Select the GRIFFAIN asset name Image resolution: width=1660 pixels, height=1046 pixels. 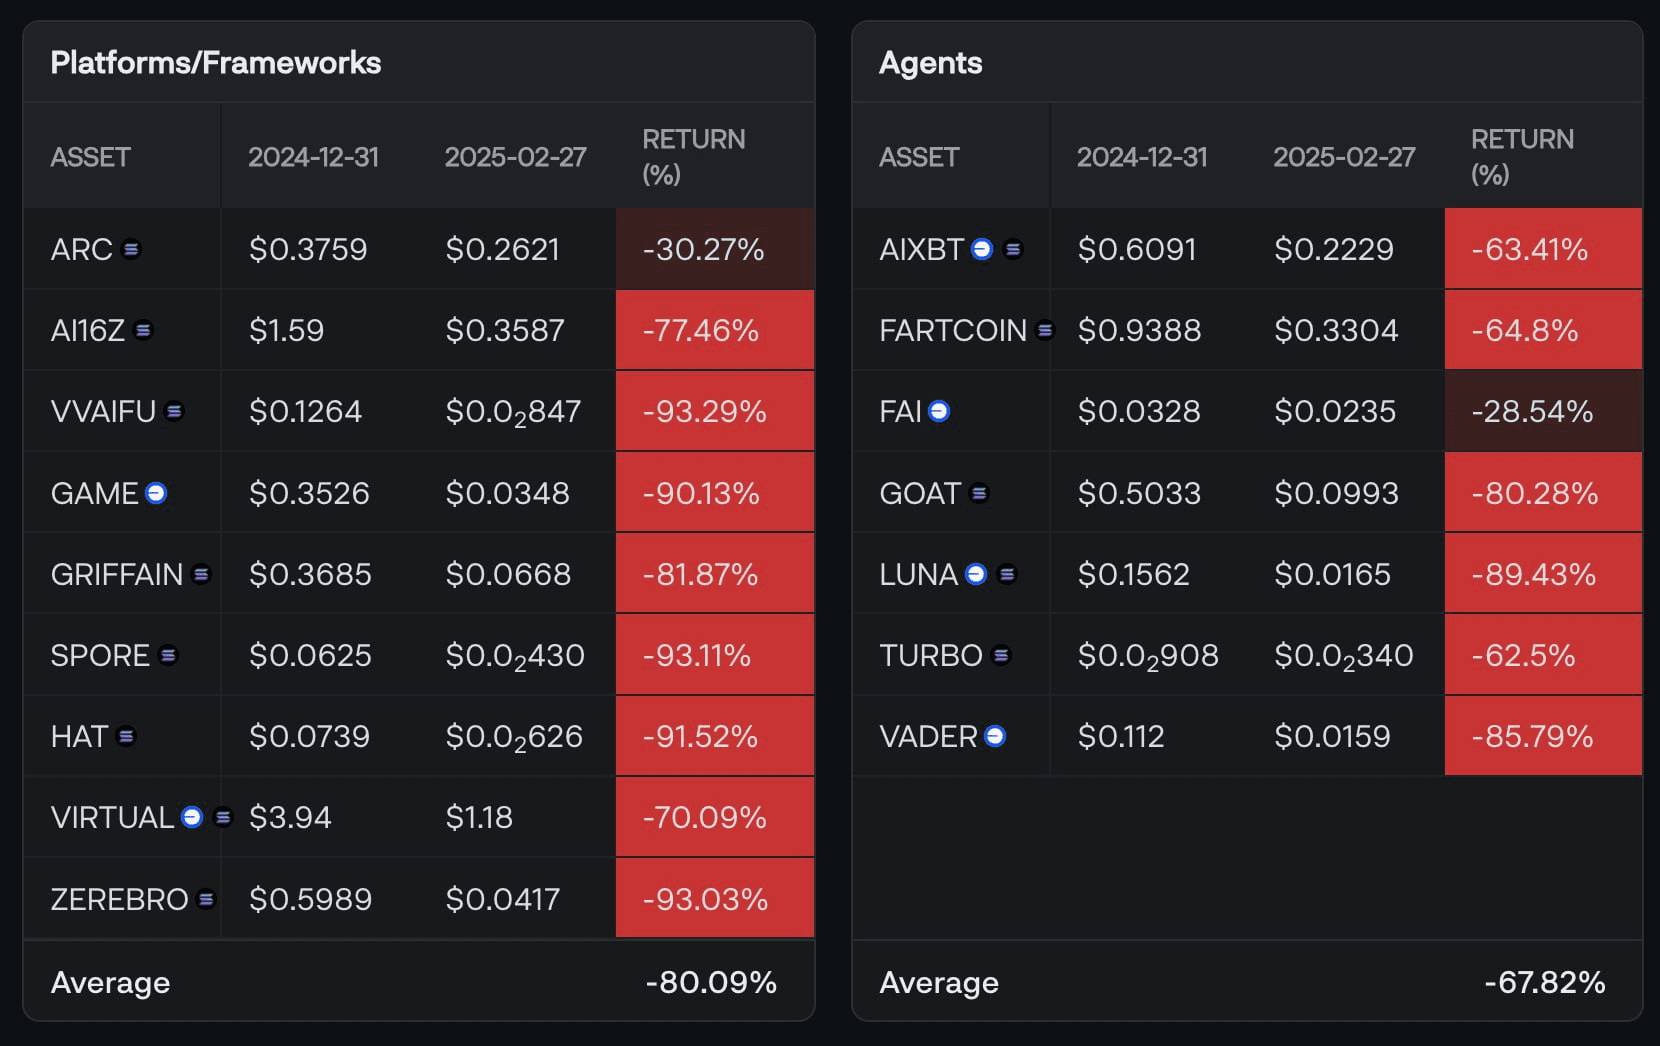pos(117,574)
